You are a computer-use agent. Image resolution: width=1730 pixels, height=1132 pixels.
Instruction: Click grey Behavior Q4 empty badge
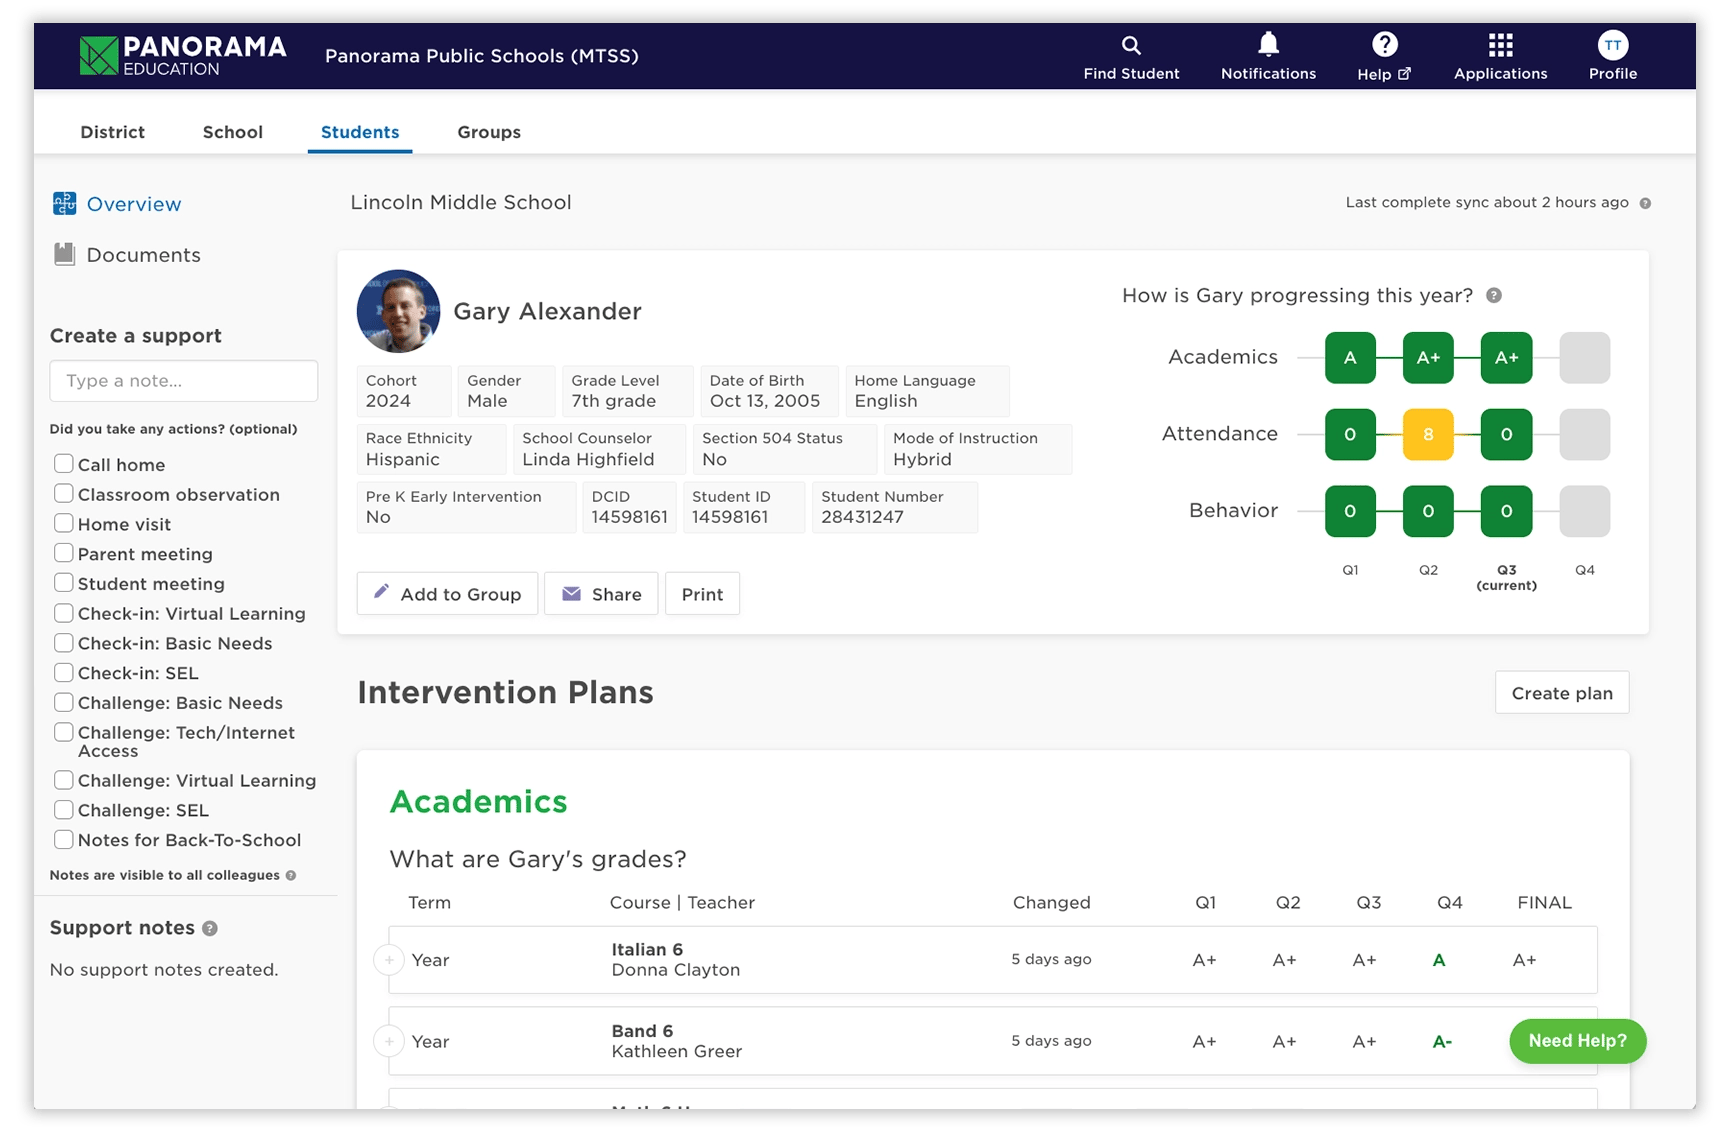click(1585, 511)
